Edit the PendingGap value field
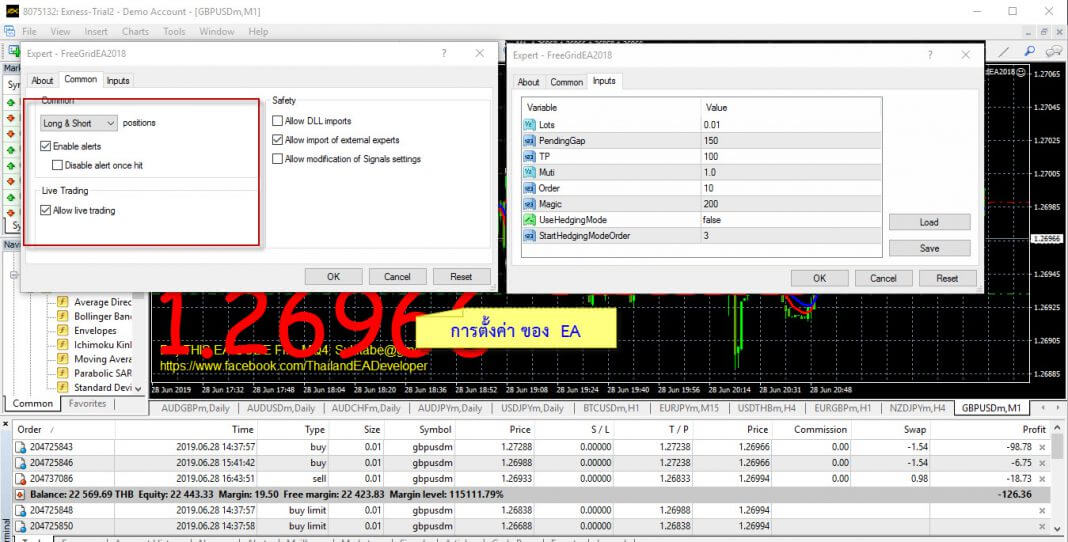 coord(790,141)
